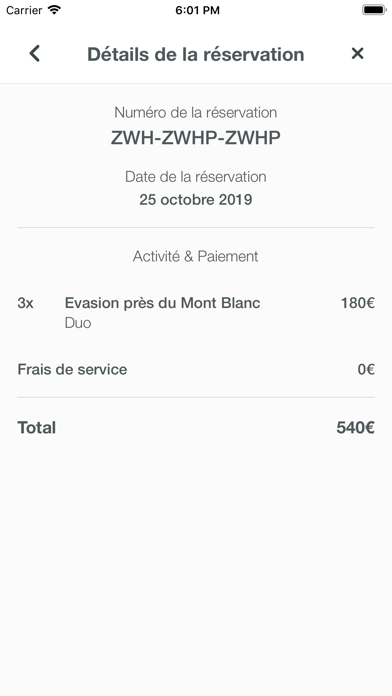Tap the Carrier label in status bar
Image resolution: width=392 pixels, height=696 pixels.
[24, 10]
